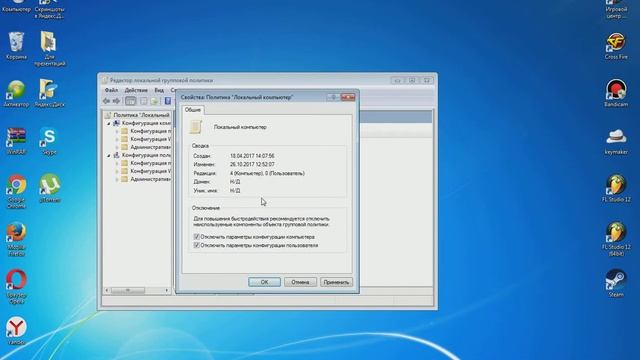Image resolution: width=640 pixels, height=360 pixels.
Task: Open the Для презентаций folder on desktop
Action: pos(49,48)
